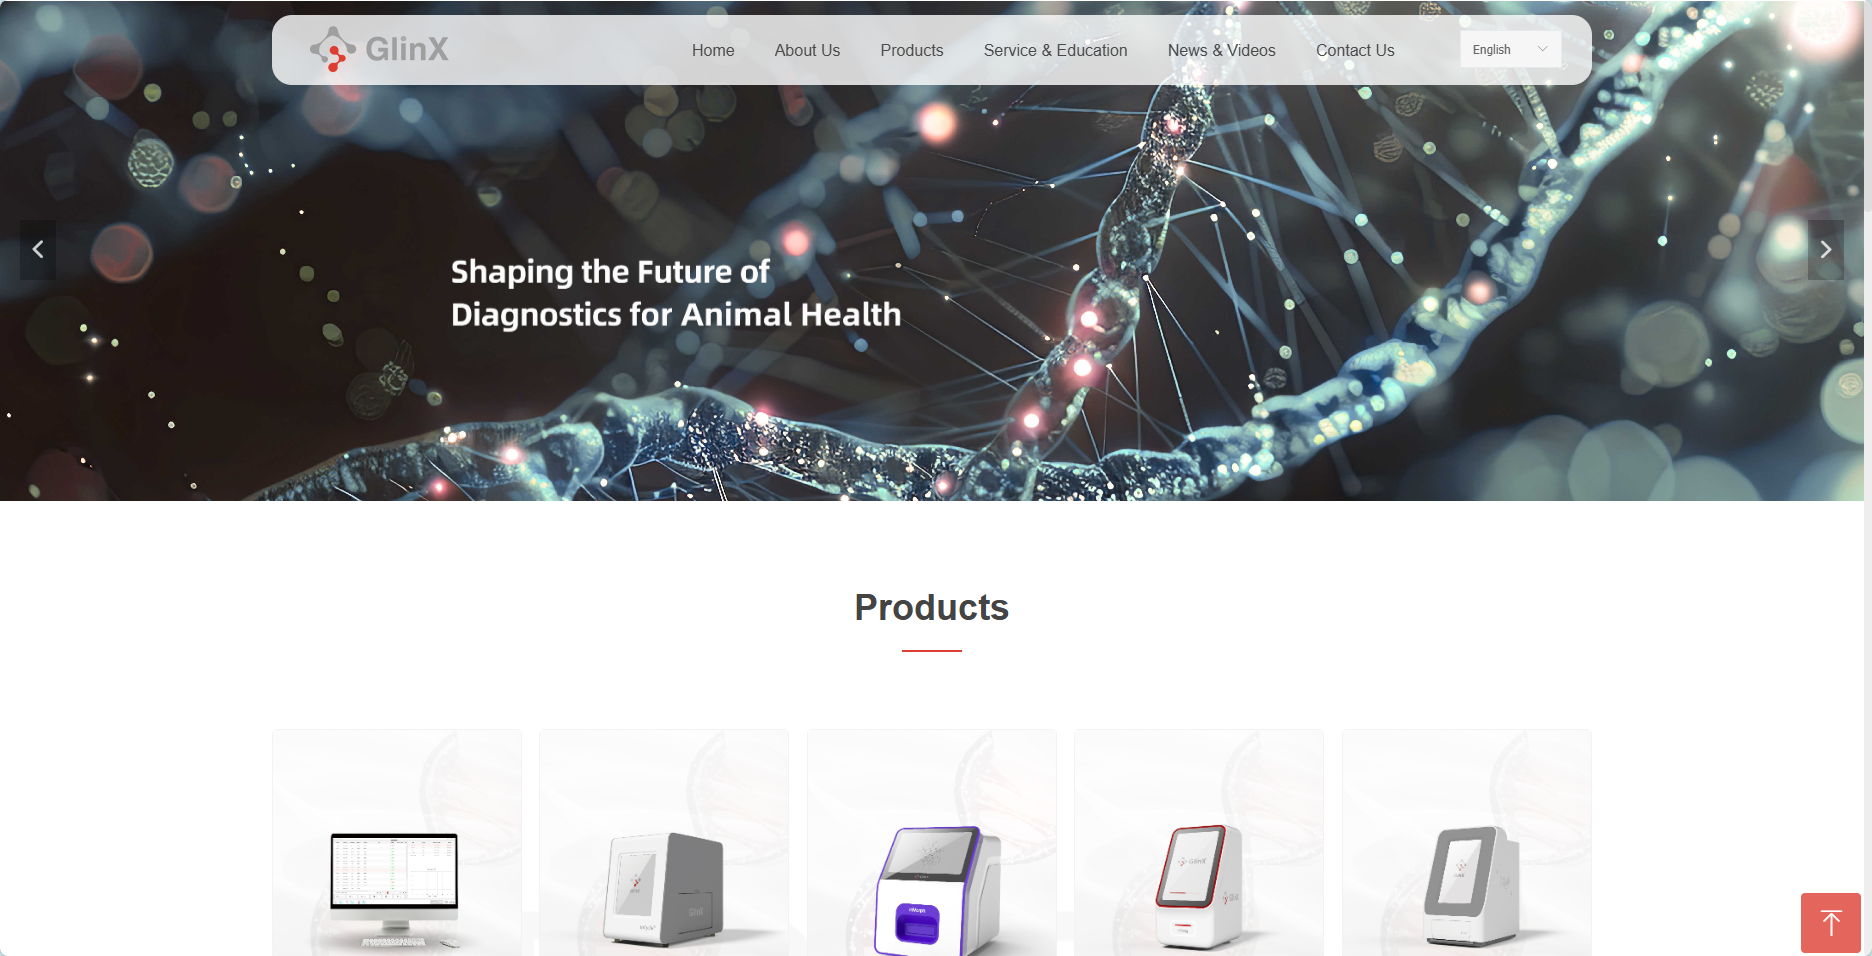This screenshot has width=1872, height=956.
Task: Go to previous banner slide arrow
Action: pyautogui.click(x=38, y=250)
